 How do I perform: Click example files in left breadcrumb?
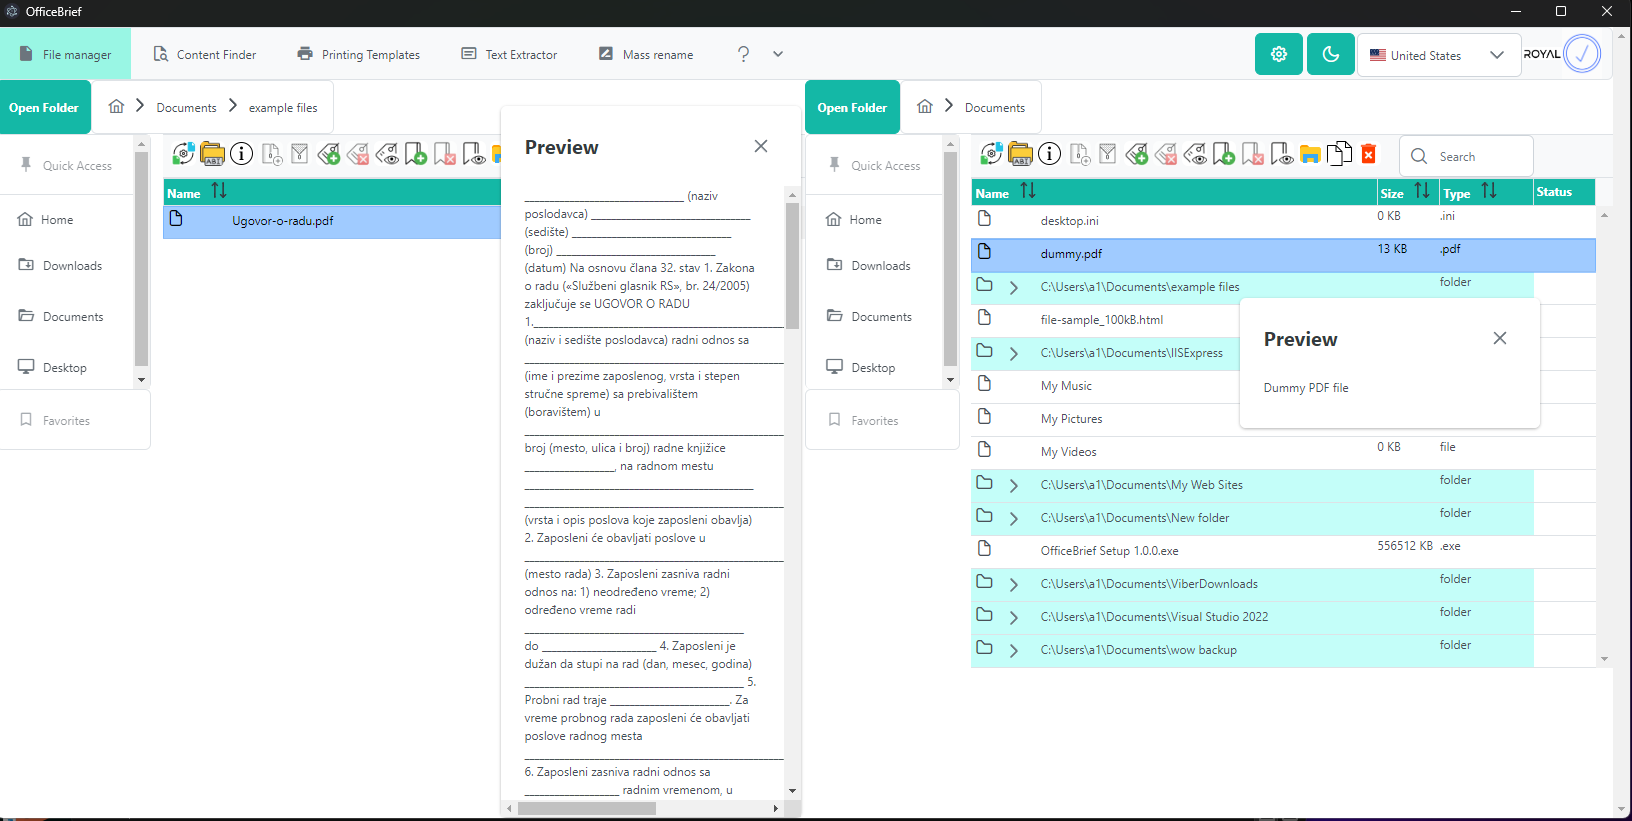tap(283, 108)
